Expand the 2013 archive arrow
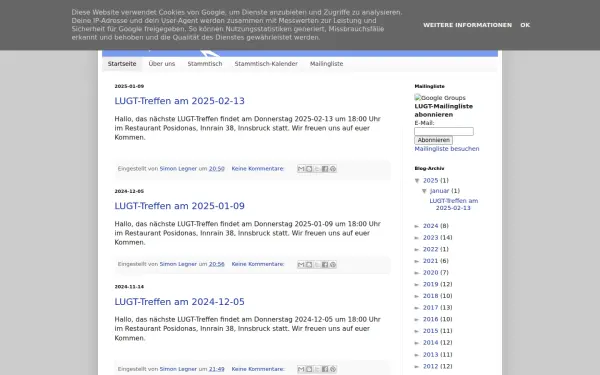 point(417,355)
